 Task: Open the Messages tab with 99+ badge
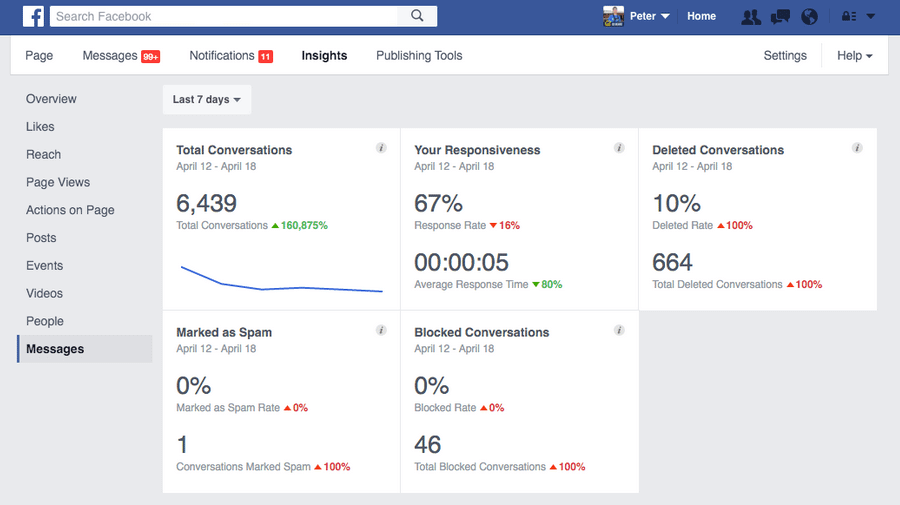(x=121, y=56)
